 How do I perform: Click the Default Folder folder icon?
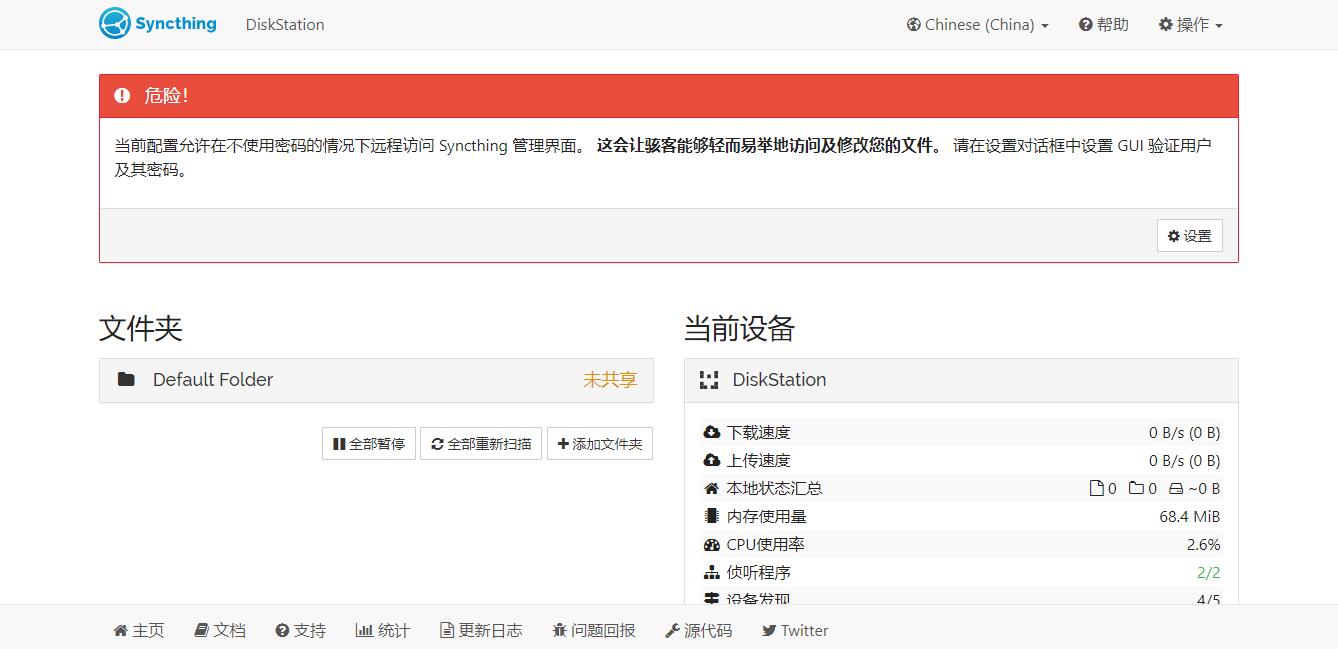126,379
